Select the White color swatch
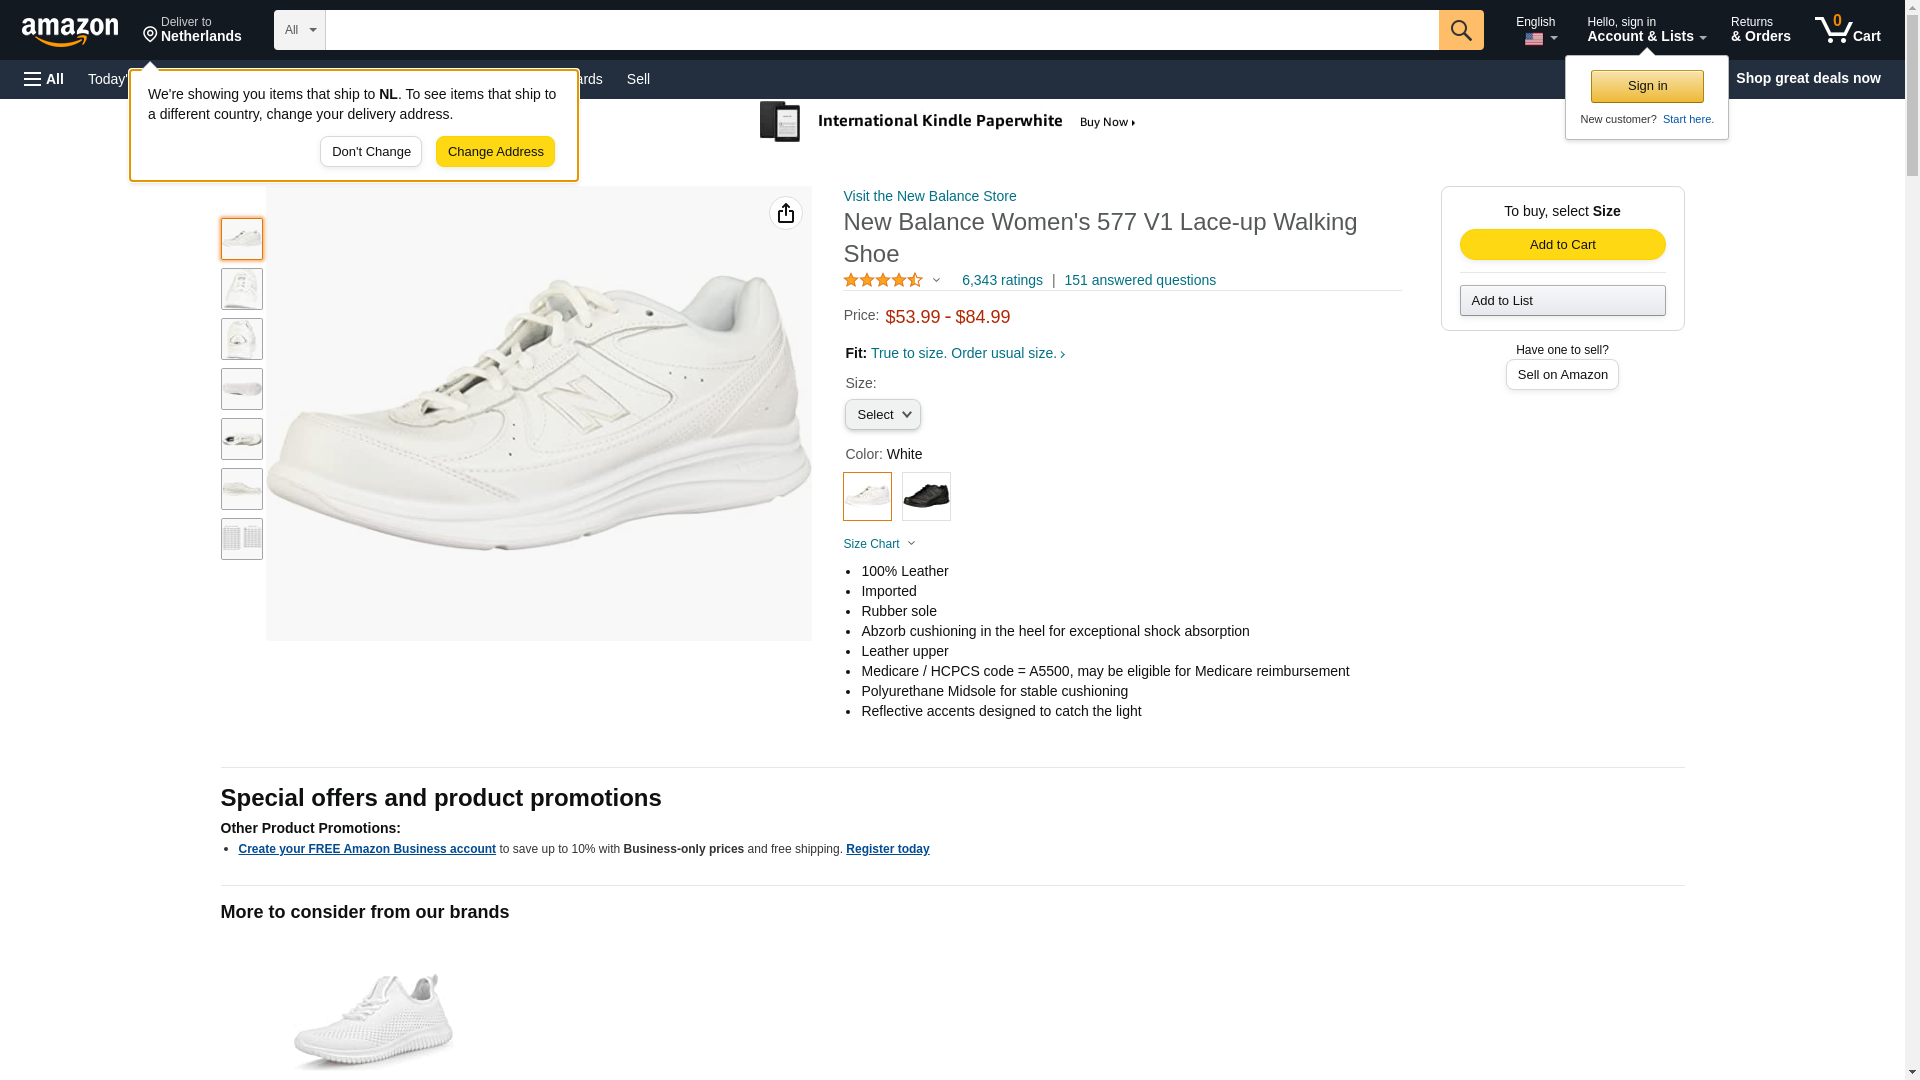 867,496
